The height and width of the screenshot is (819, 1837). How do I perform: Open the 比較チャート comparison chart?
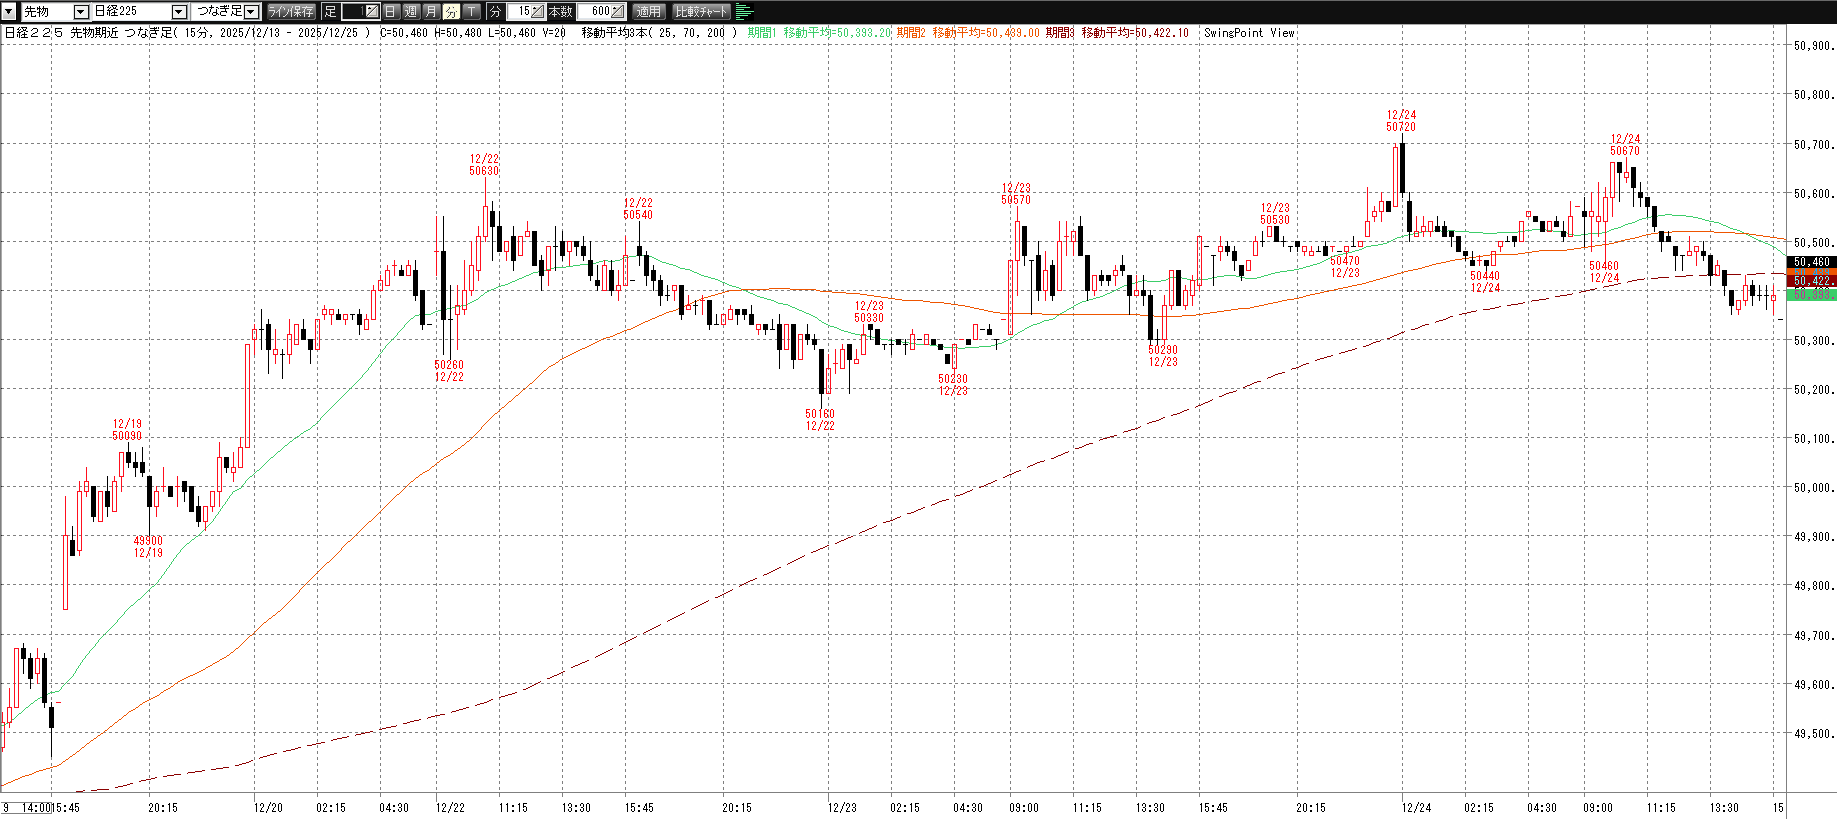pos(701,12)
